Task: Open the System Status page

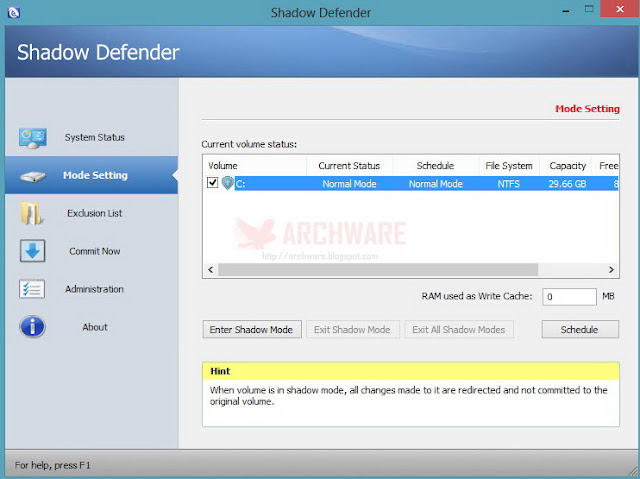Action: [x=91, y=137]
